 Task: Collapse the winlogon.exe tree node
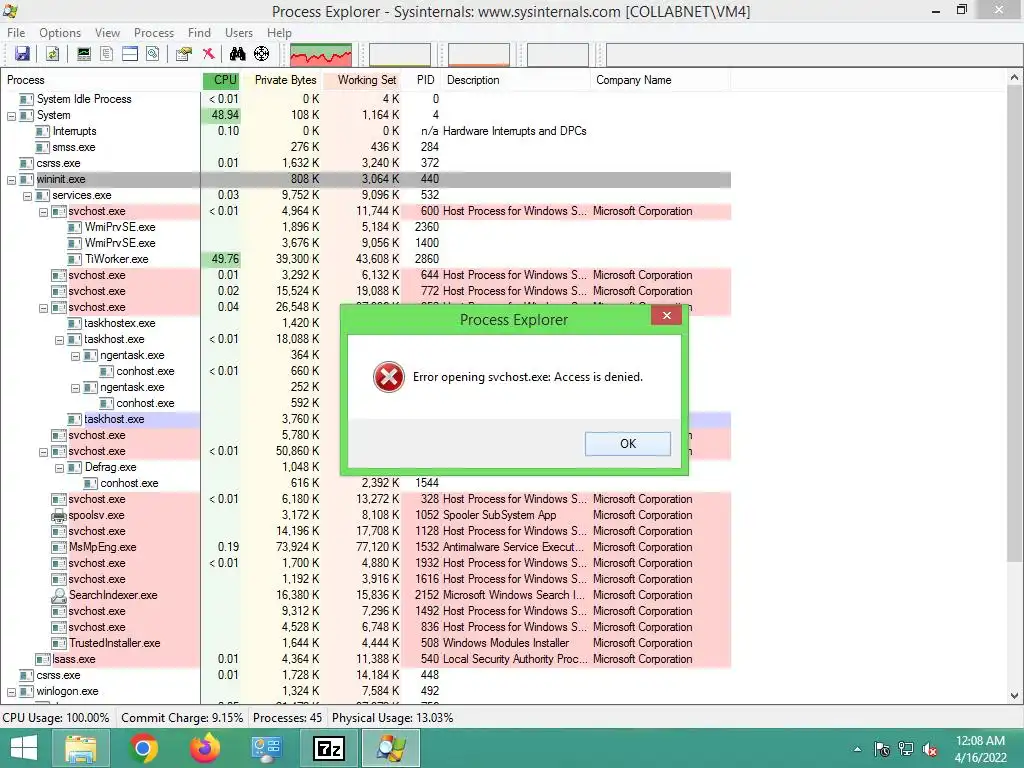[x=12, y=692]
